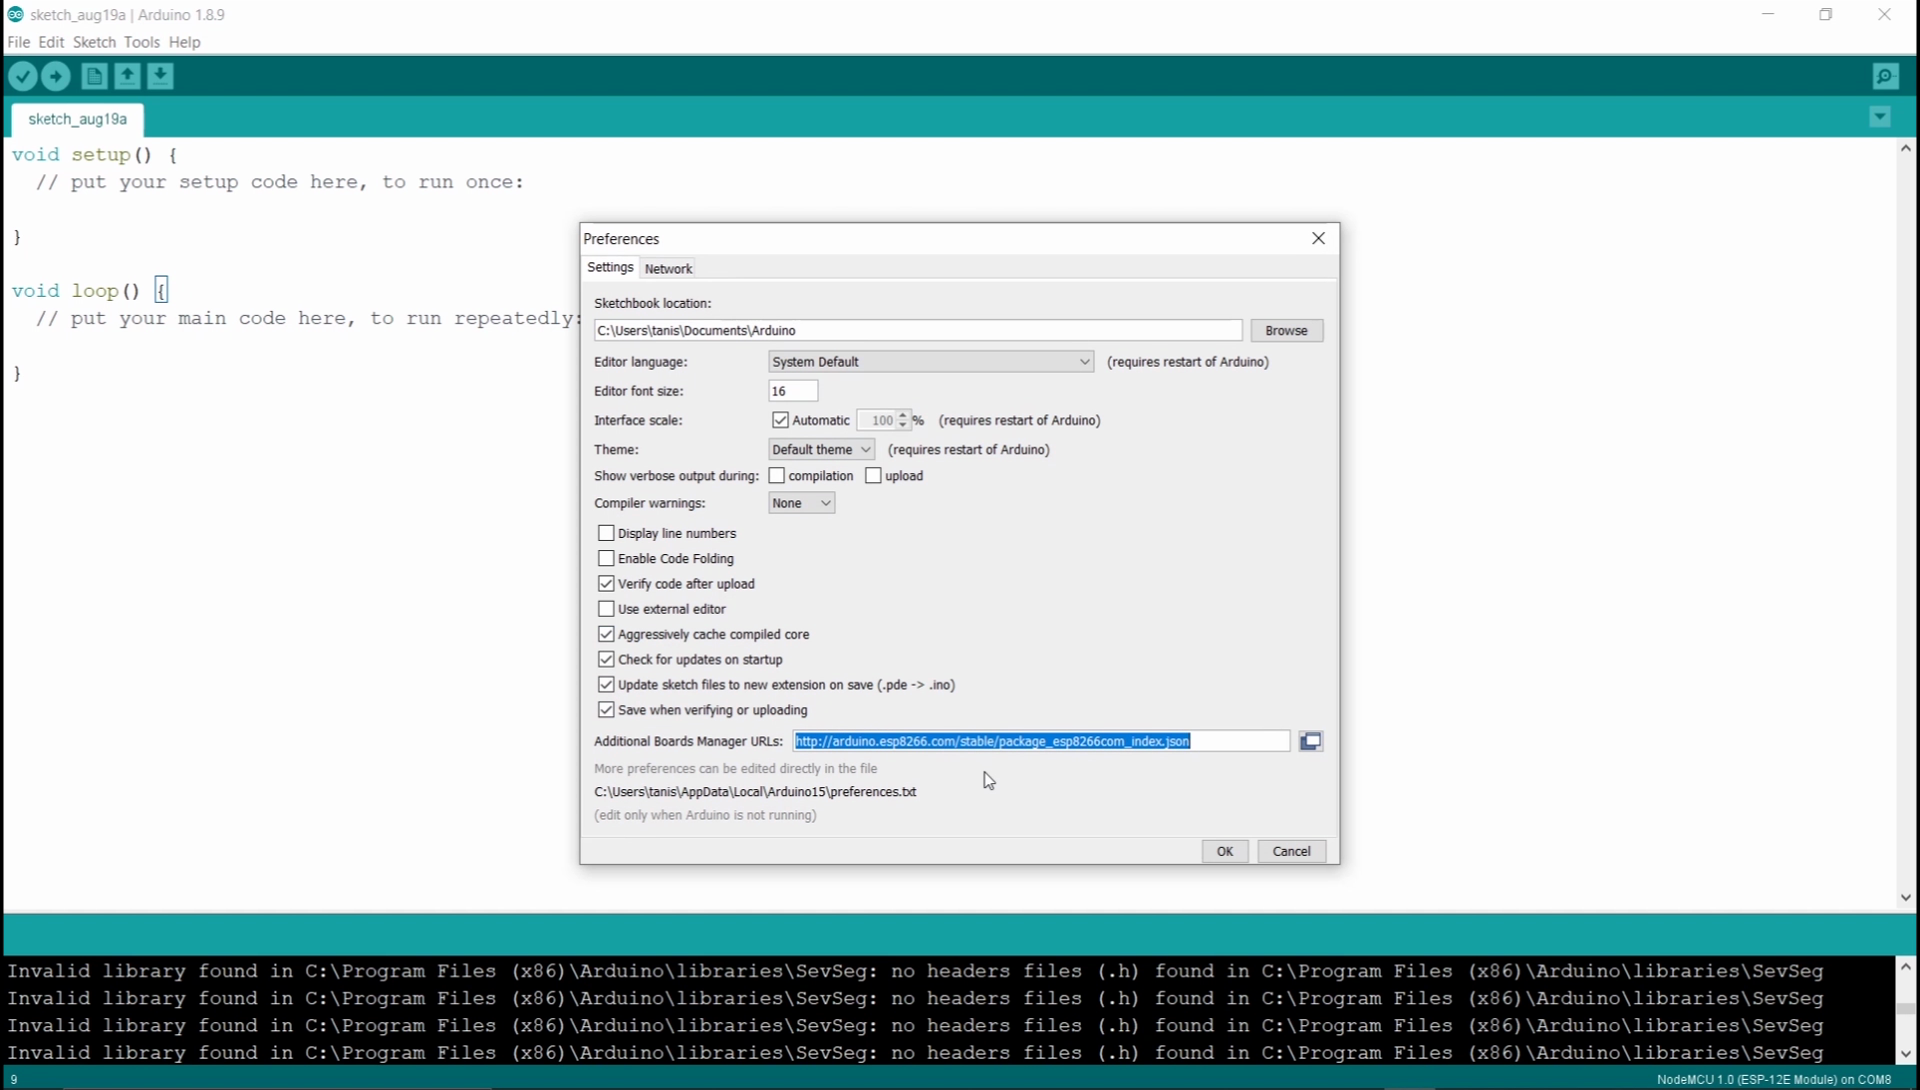Cancel the Preferences dialog

(x=1291, y=851)
